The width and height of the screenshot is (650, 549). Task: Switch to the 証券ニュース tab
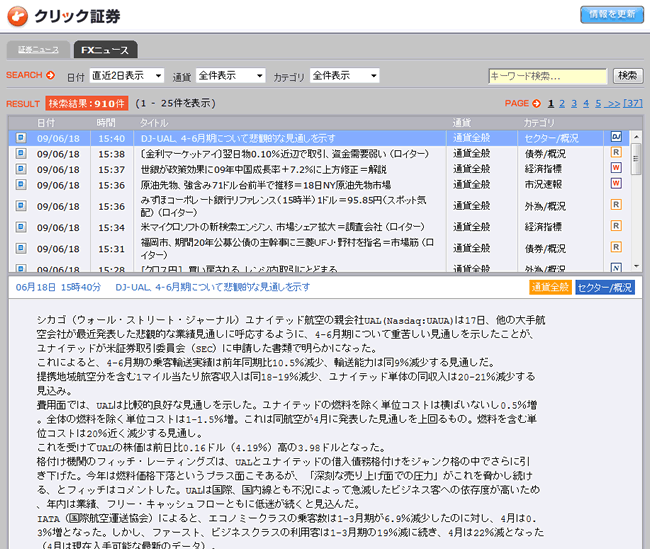(x=38, y=50)
